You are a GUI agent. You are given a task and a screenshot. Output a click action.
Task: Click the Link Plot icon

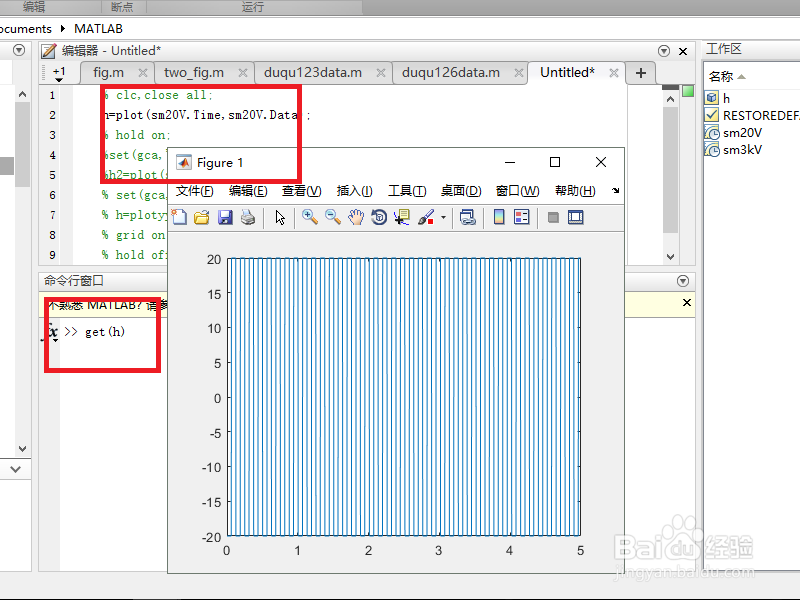coord(467,217)
